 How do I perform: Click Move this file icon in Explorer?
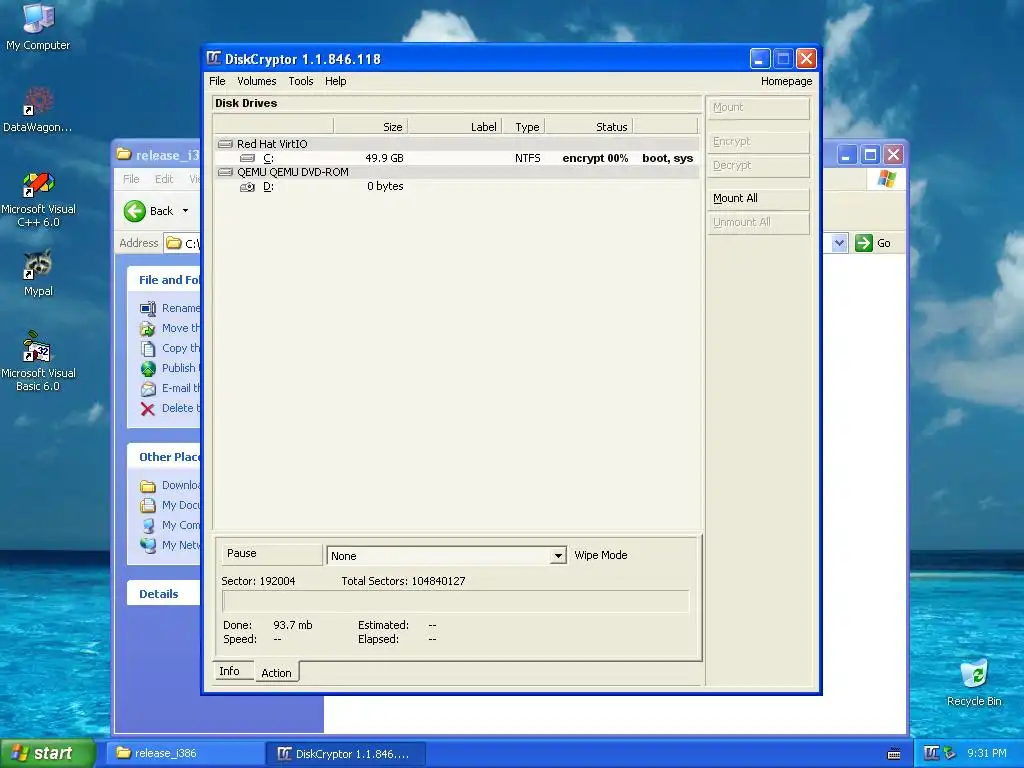click(148, 328)
